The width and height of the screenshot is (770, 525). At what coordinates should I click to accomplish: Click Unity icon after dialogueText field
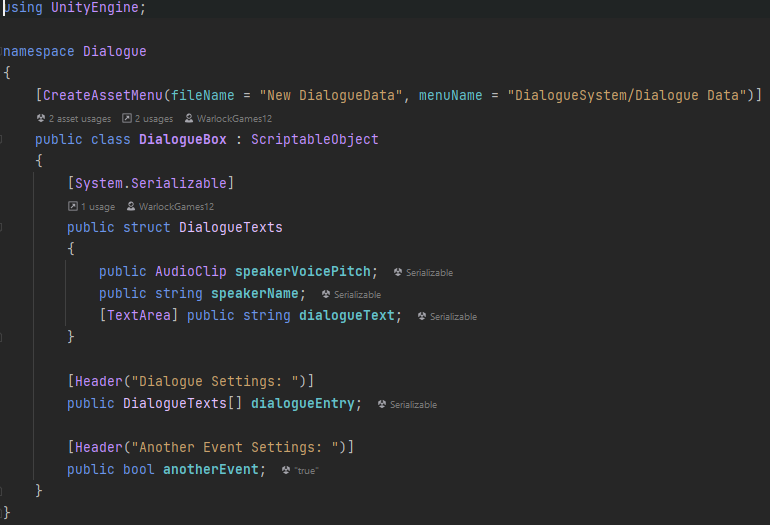point(422,316)
